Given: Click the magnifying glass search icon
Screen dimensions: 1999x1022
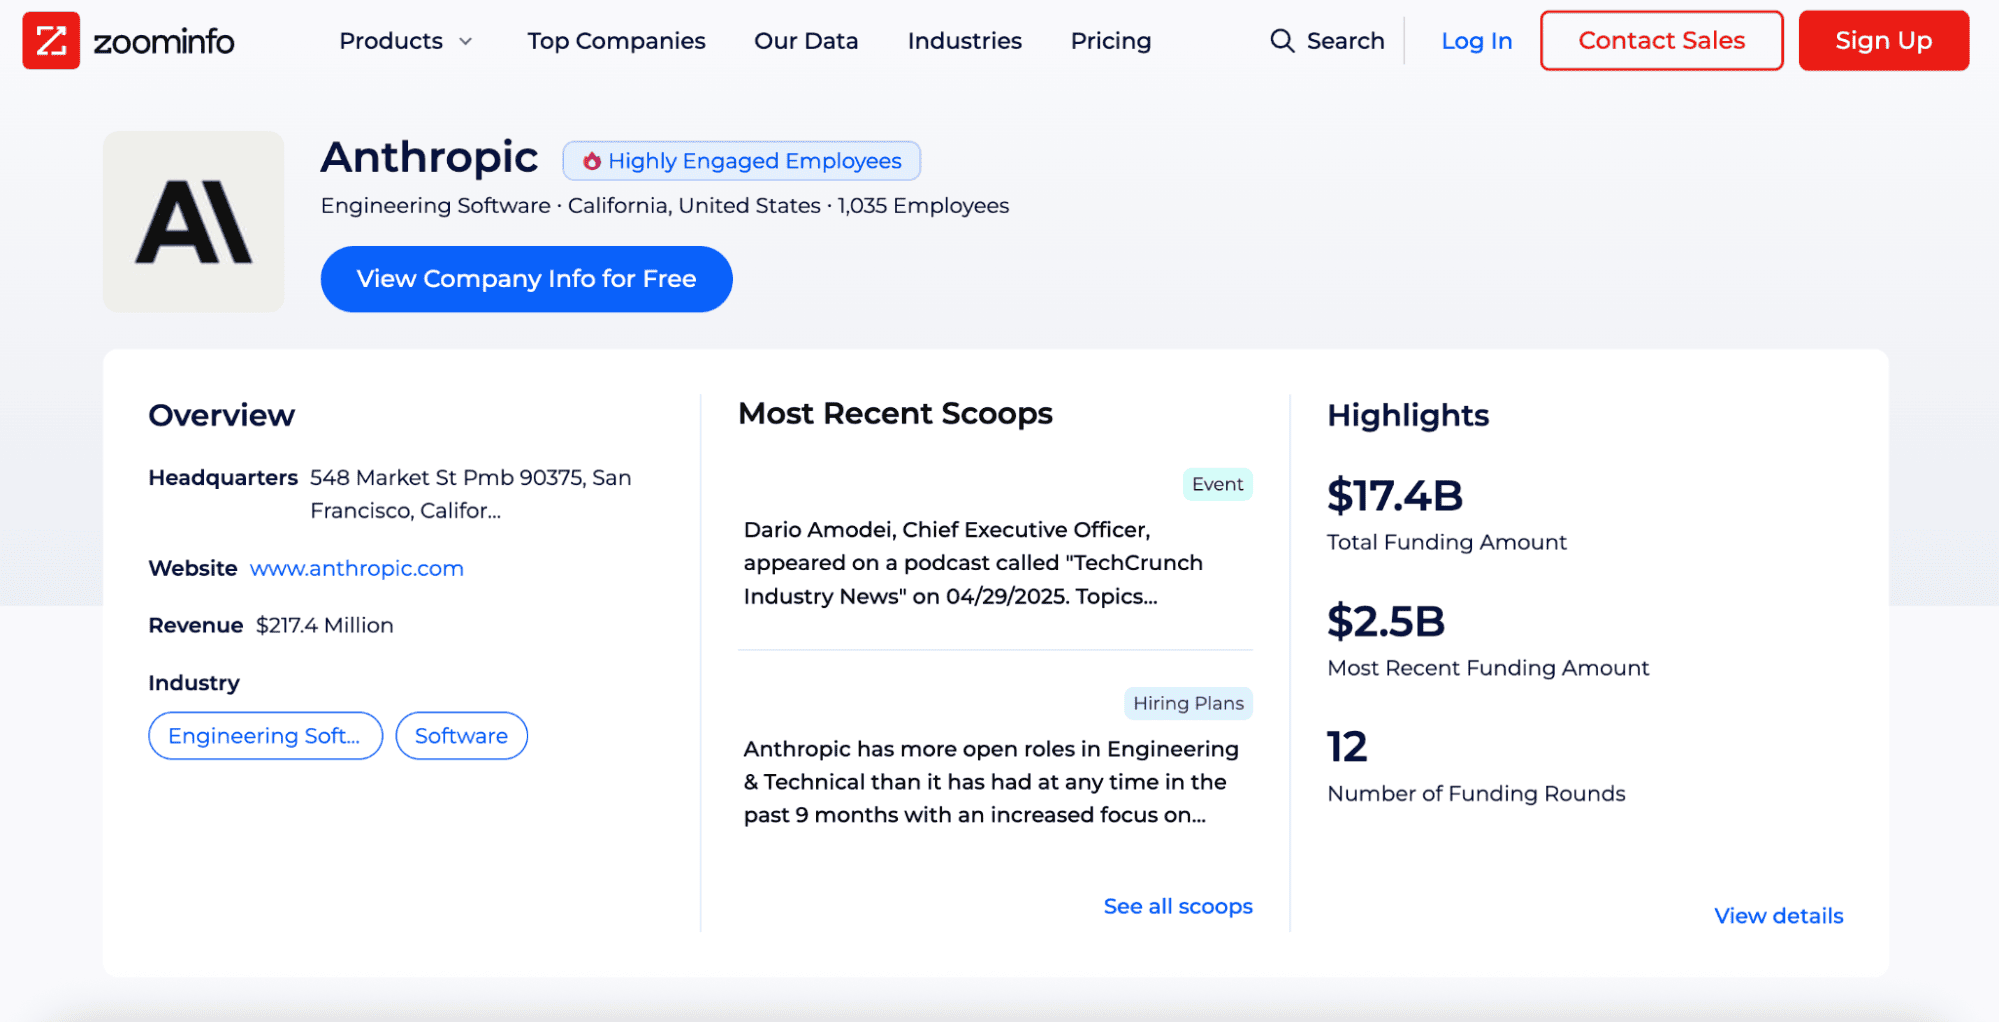Looking at the screenshot, I should (x=1282, y=41).
